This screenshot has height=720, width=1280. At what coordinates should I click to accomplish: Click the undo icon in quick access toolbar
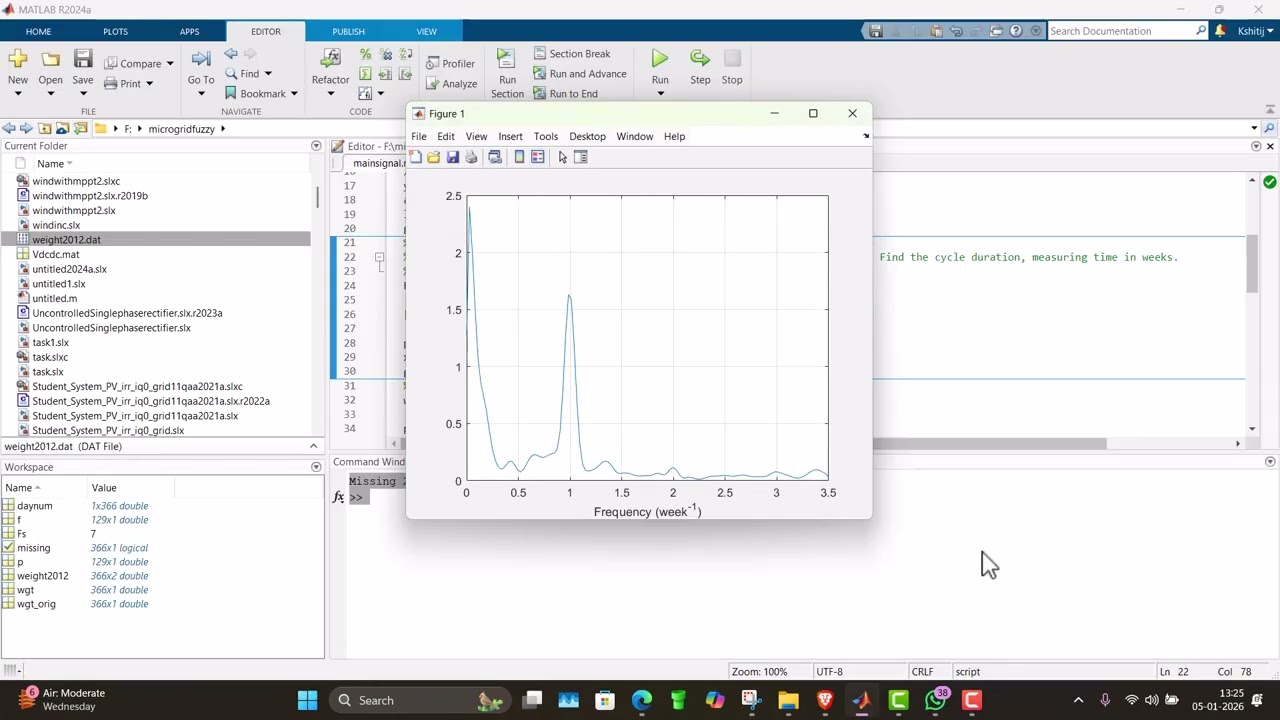(x=955, y=31)
